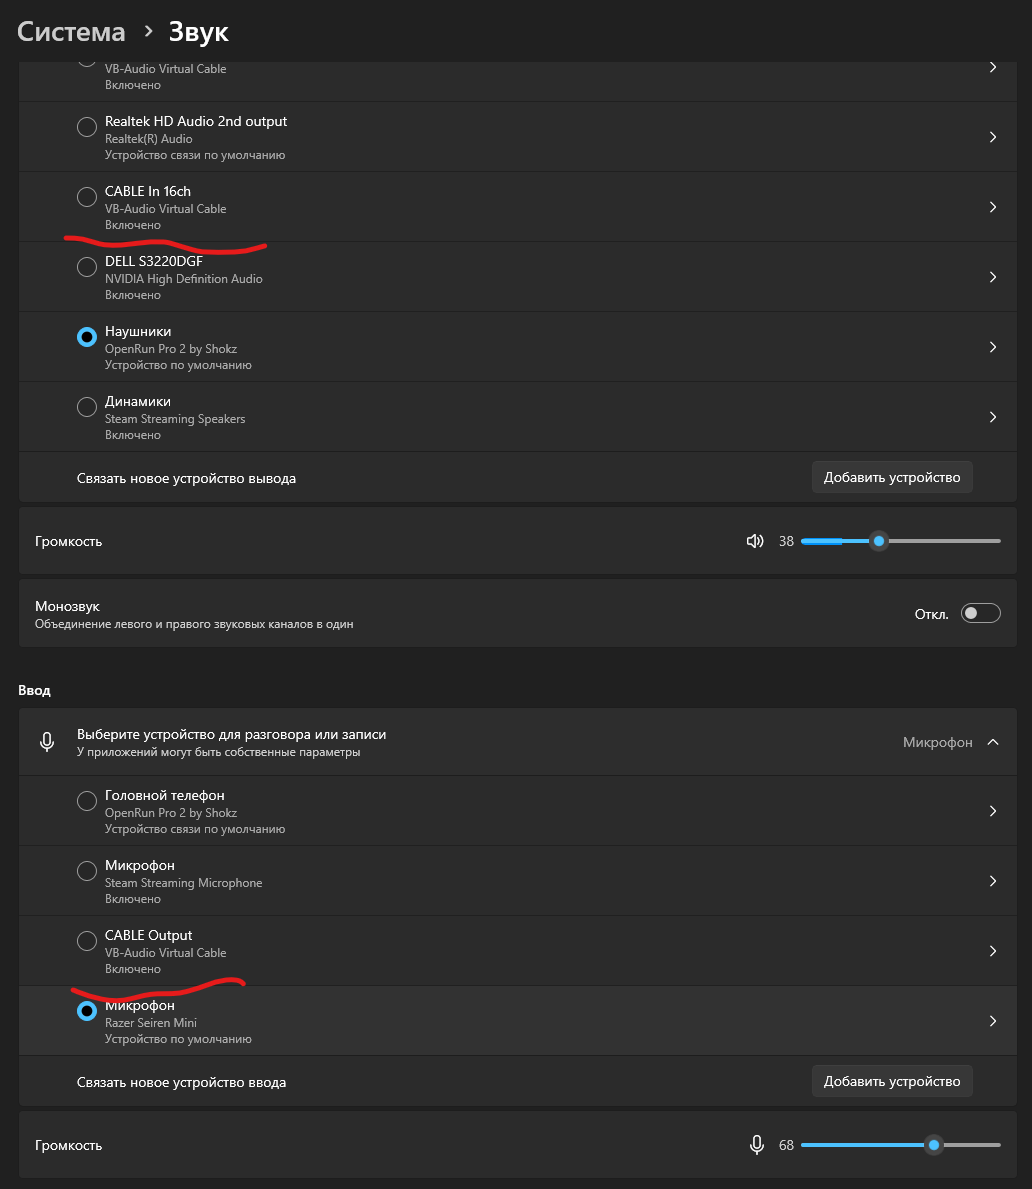
Task: Select DELL S3220DGF output radio button
Action: (87, 267)
